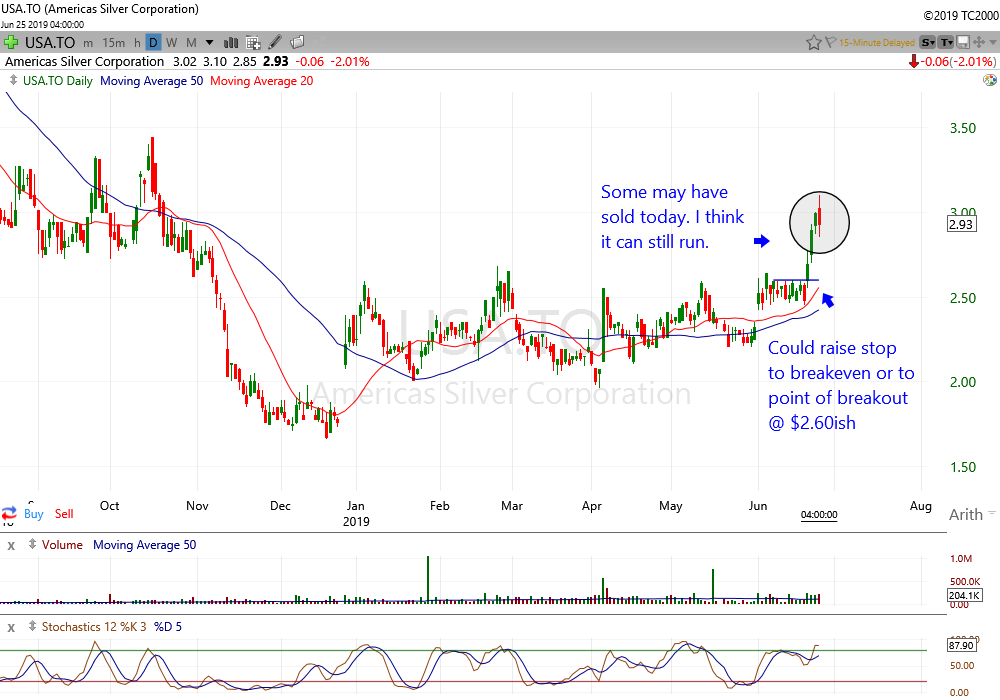Image resolution: width=1000 pixels, height=700 pixels.
Task: Open the S dropdown button
Action: coord(928,43)
